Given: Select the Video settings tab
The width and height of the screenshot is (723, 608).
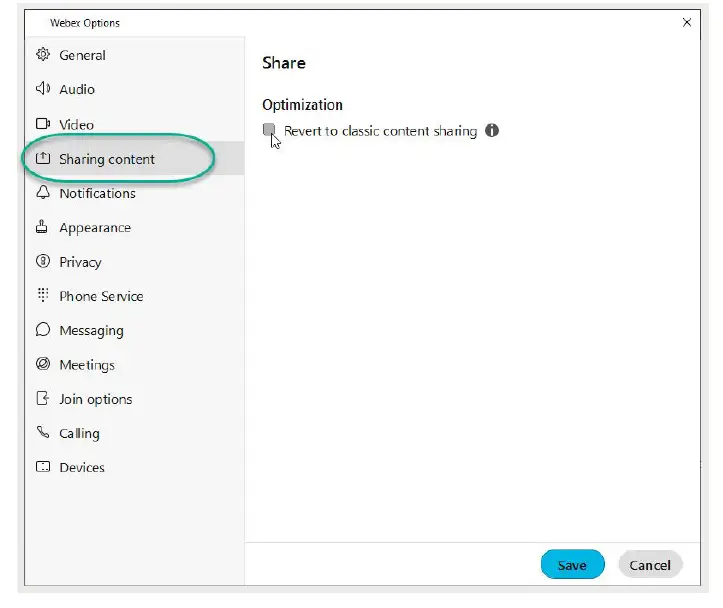Looking at the screenshot, I should 134,124.
